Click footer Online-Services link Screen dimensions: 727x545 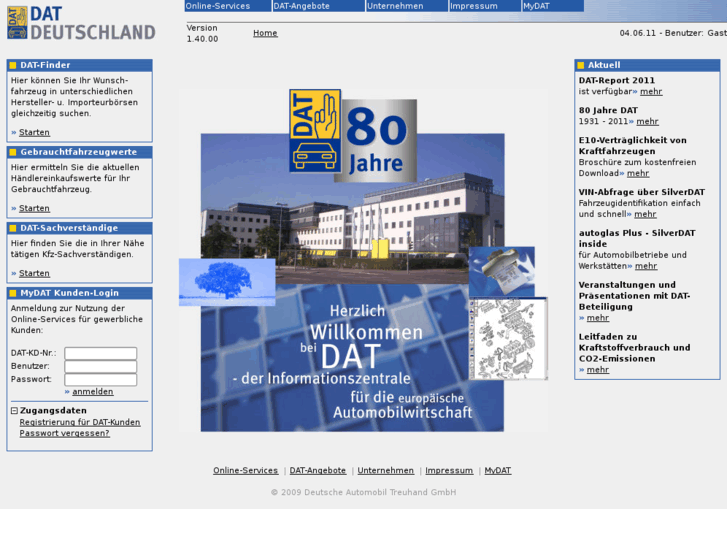click(x=246, y=470)
